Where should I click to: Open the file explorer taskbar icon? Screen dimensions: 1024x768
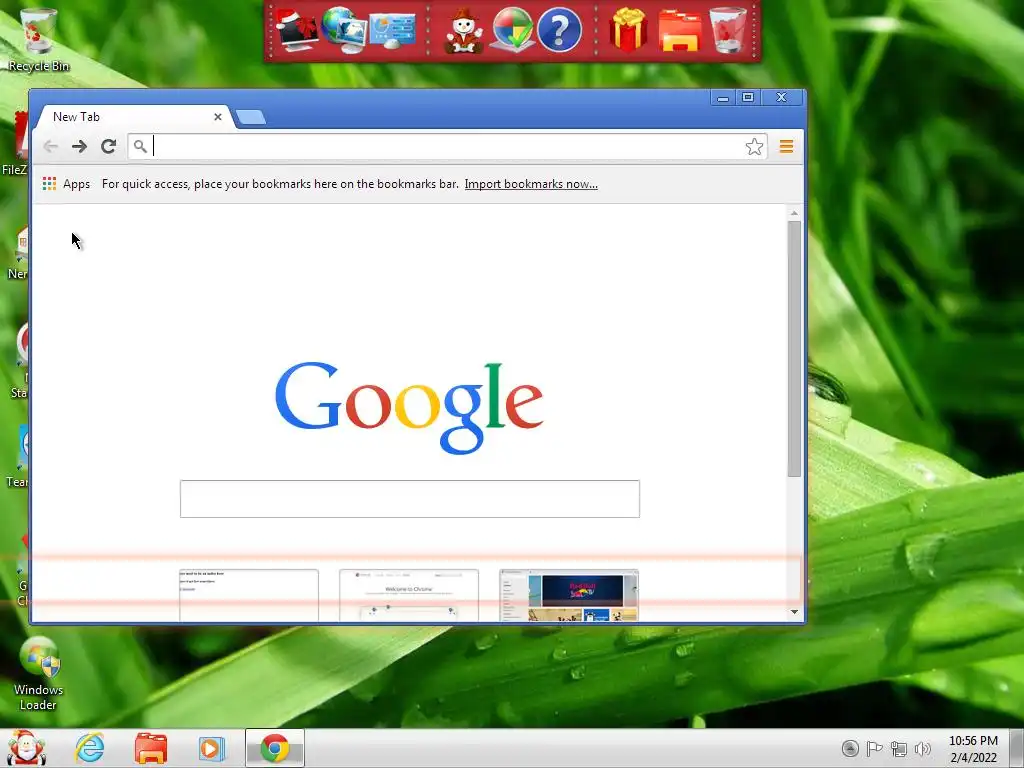151,748
